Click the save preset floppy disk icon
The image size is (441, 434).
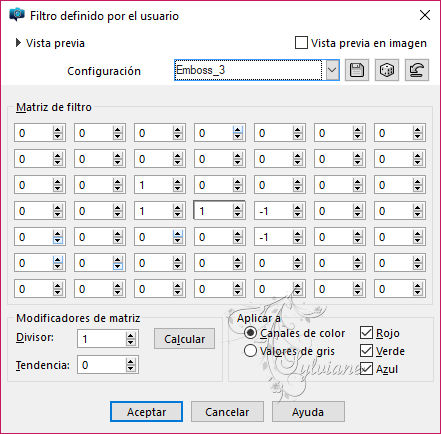pos(357,70)
